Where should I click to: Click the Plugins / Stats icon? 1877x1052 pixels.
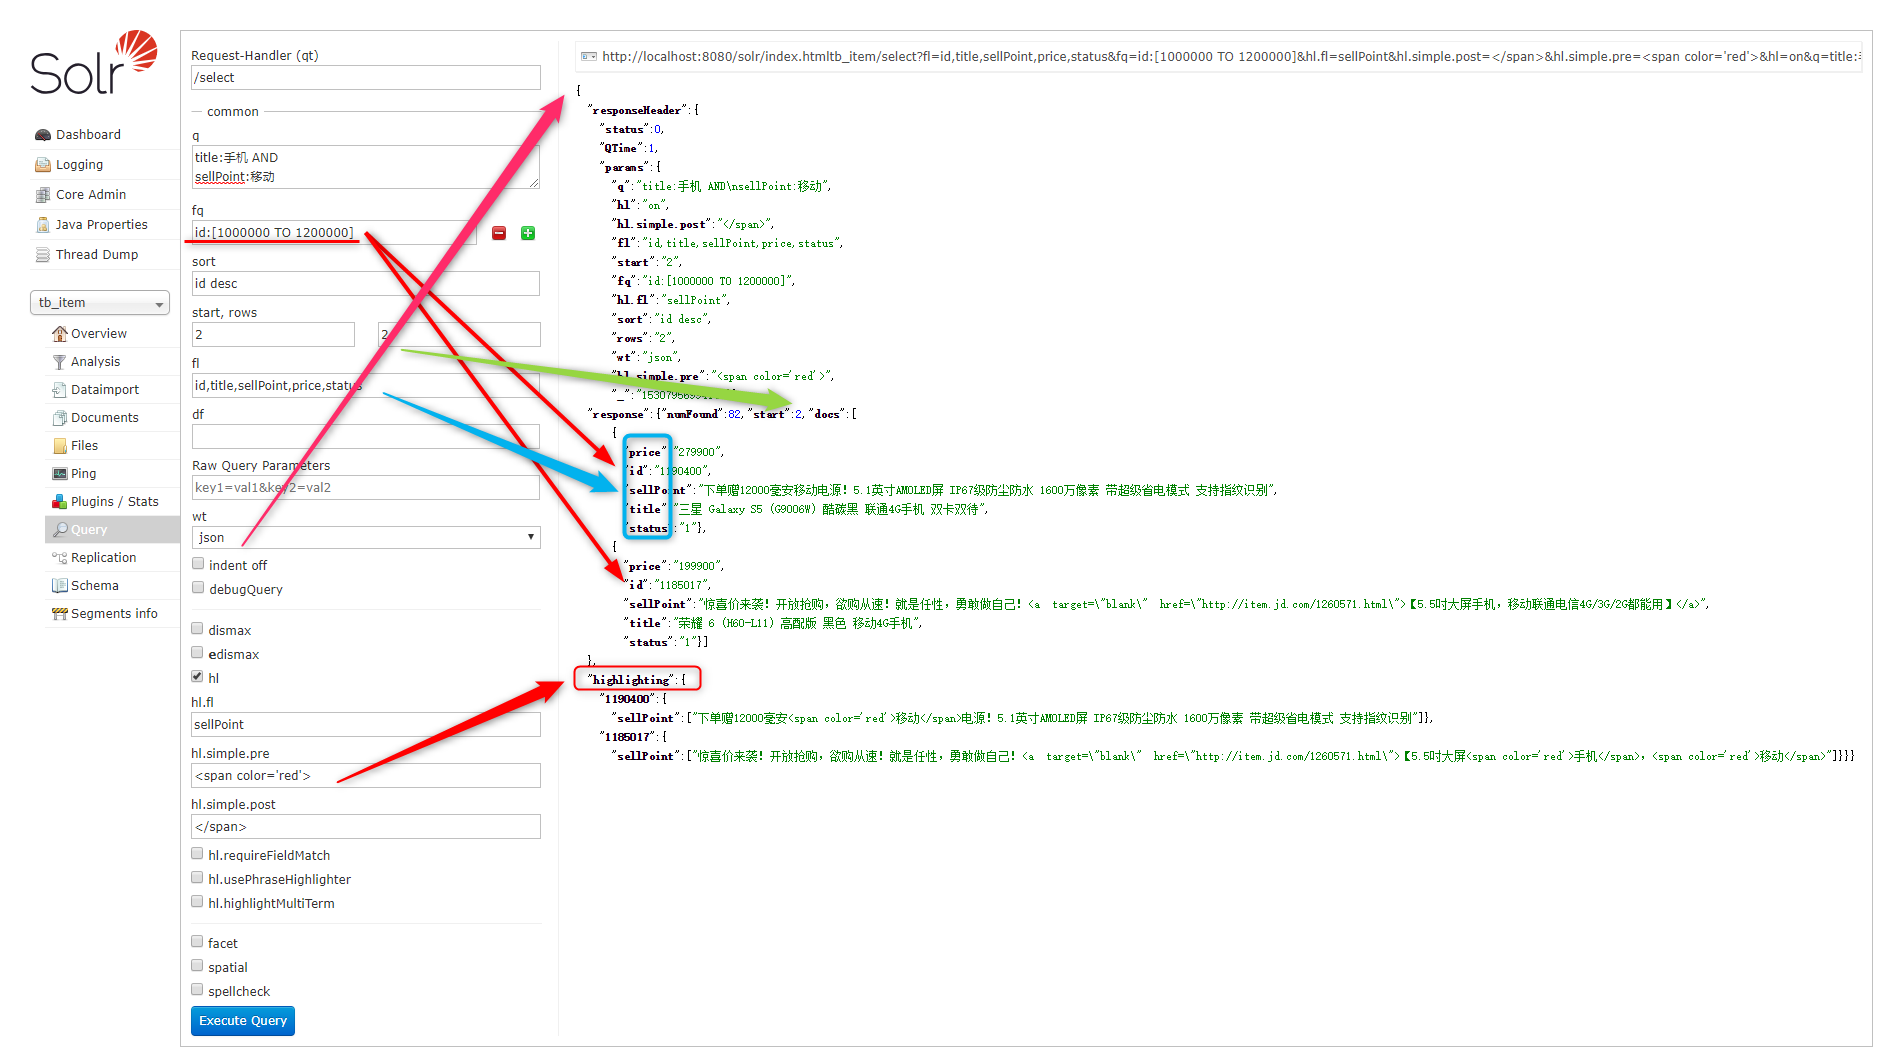pos(60,502)
